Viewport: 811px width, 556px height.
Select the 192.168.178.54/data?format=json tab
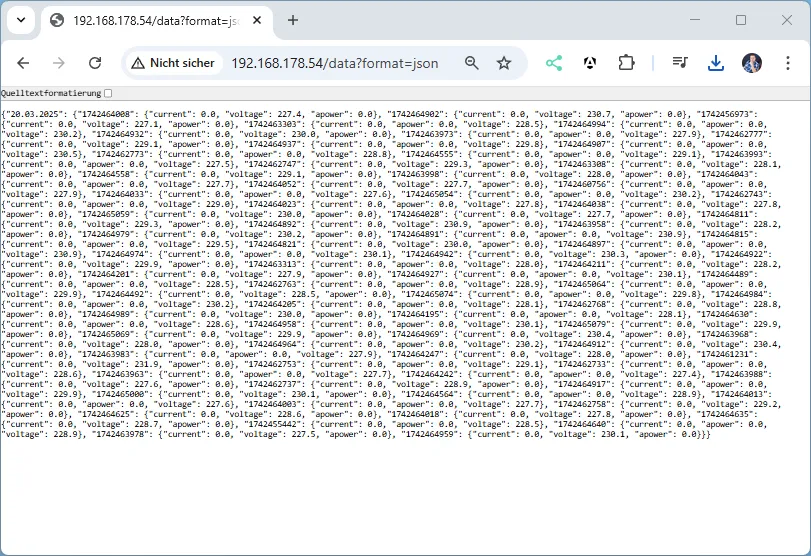156,21
